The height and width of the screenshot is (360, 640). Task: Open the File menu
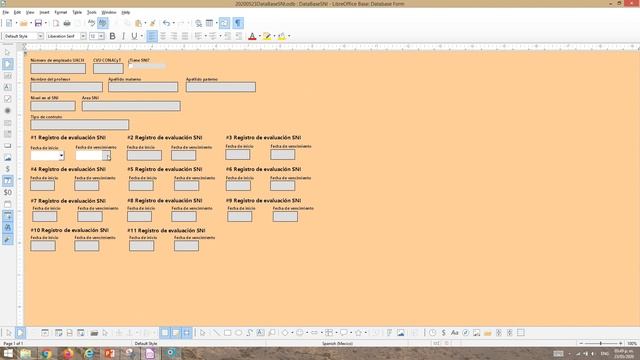coord(5,12)
